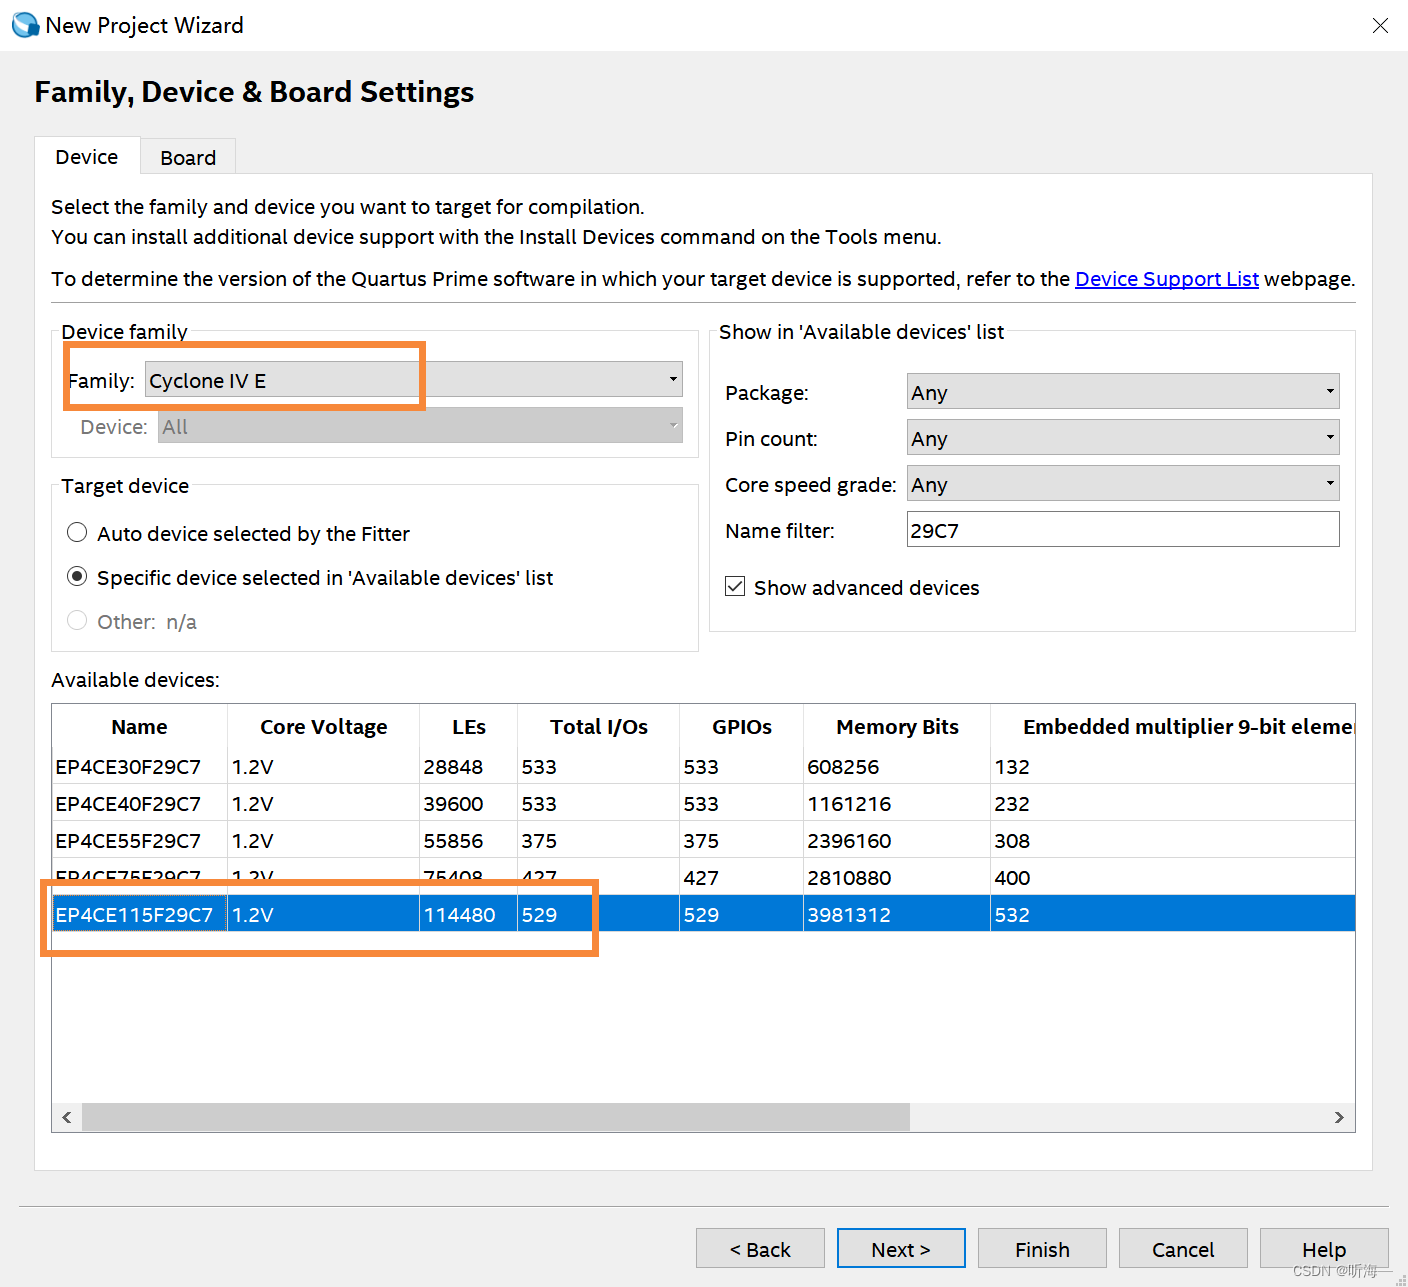The height and width of the screenshot is (1287, 1408).
Task: Switch to the Board tab
Action: point(188,158)
